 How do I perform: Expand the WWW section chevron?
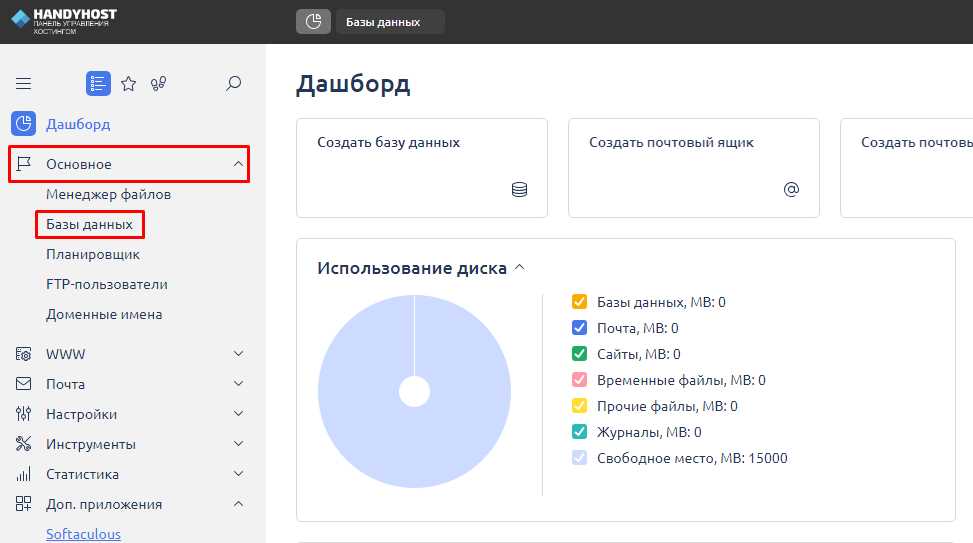[x=238, y=354]
